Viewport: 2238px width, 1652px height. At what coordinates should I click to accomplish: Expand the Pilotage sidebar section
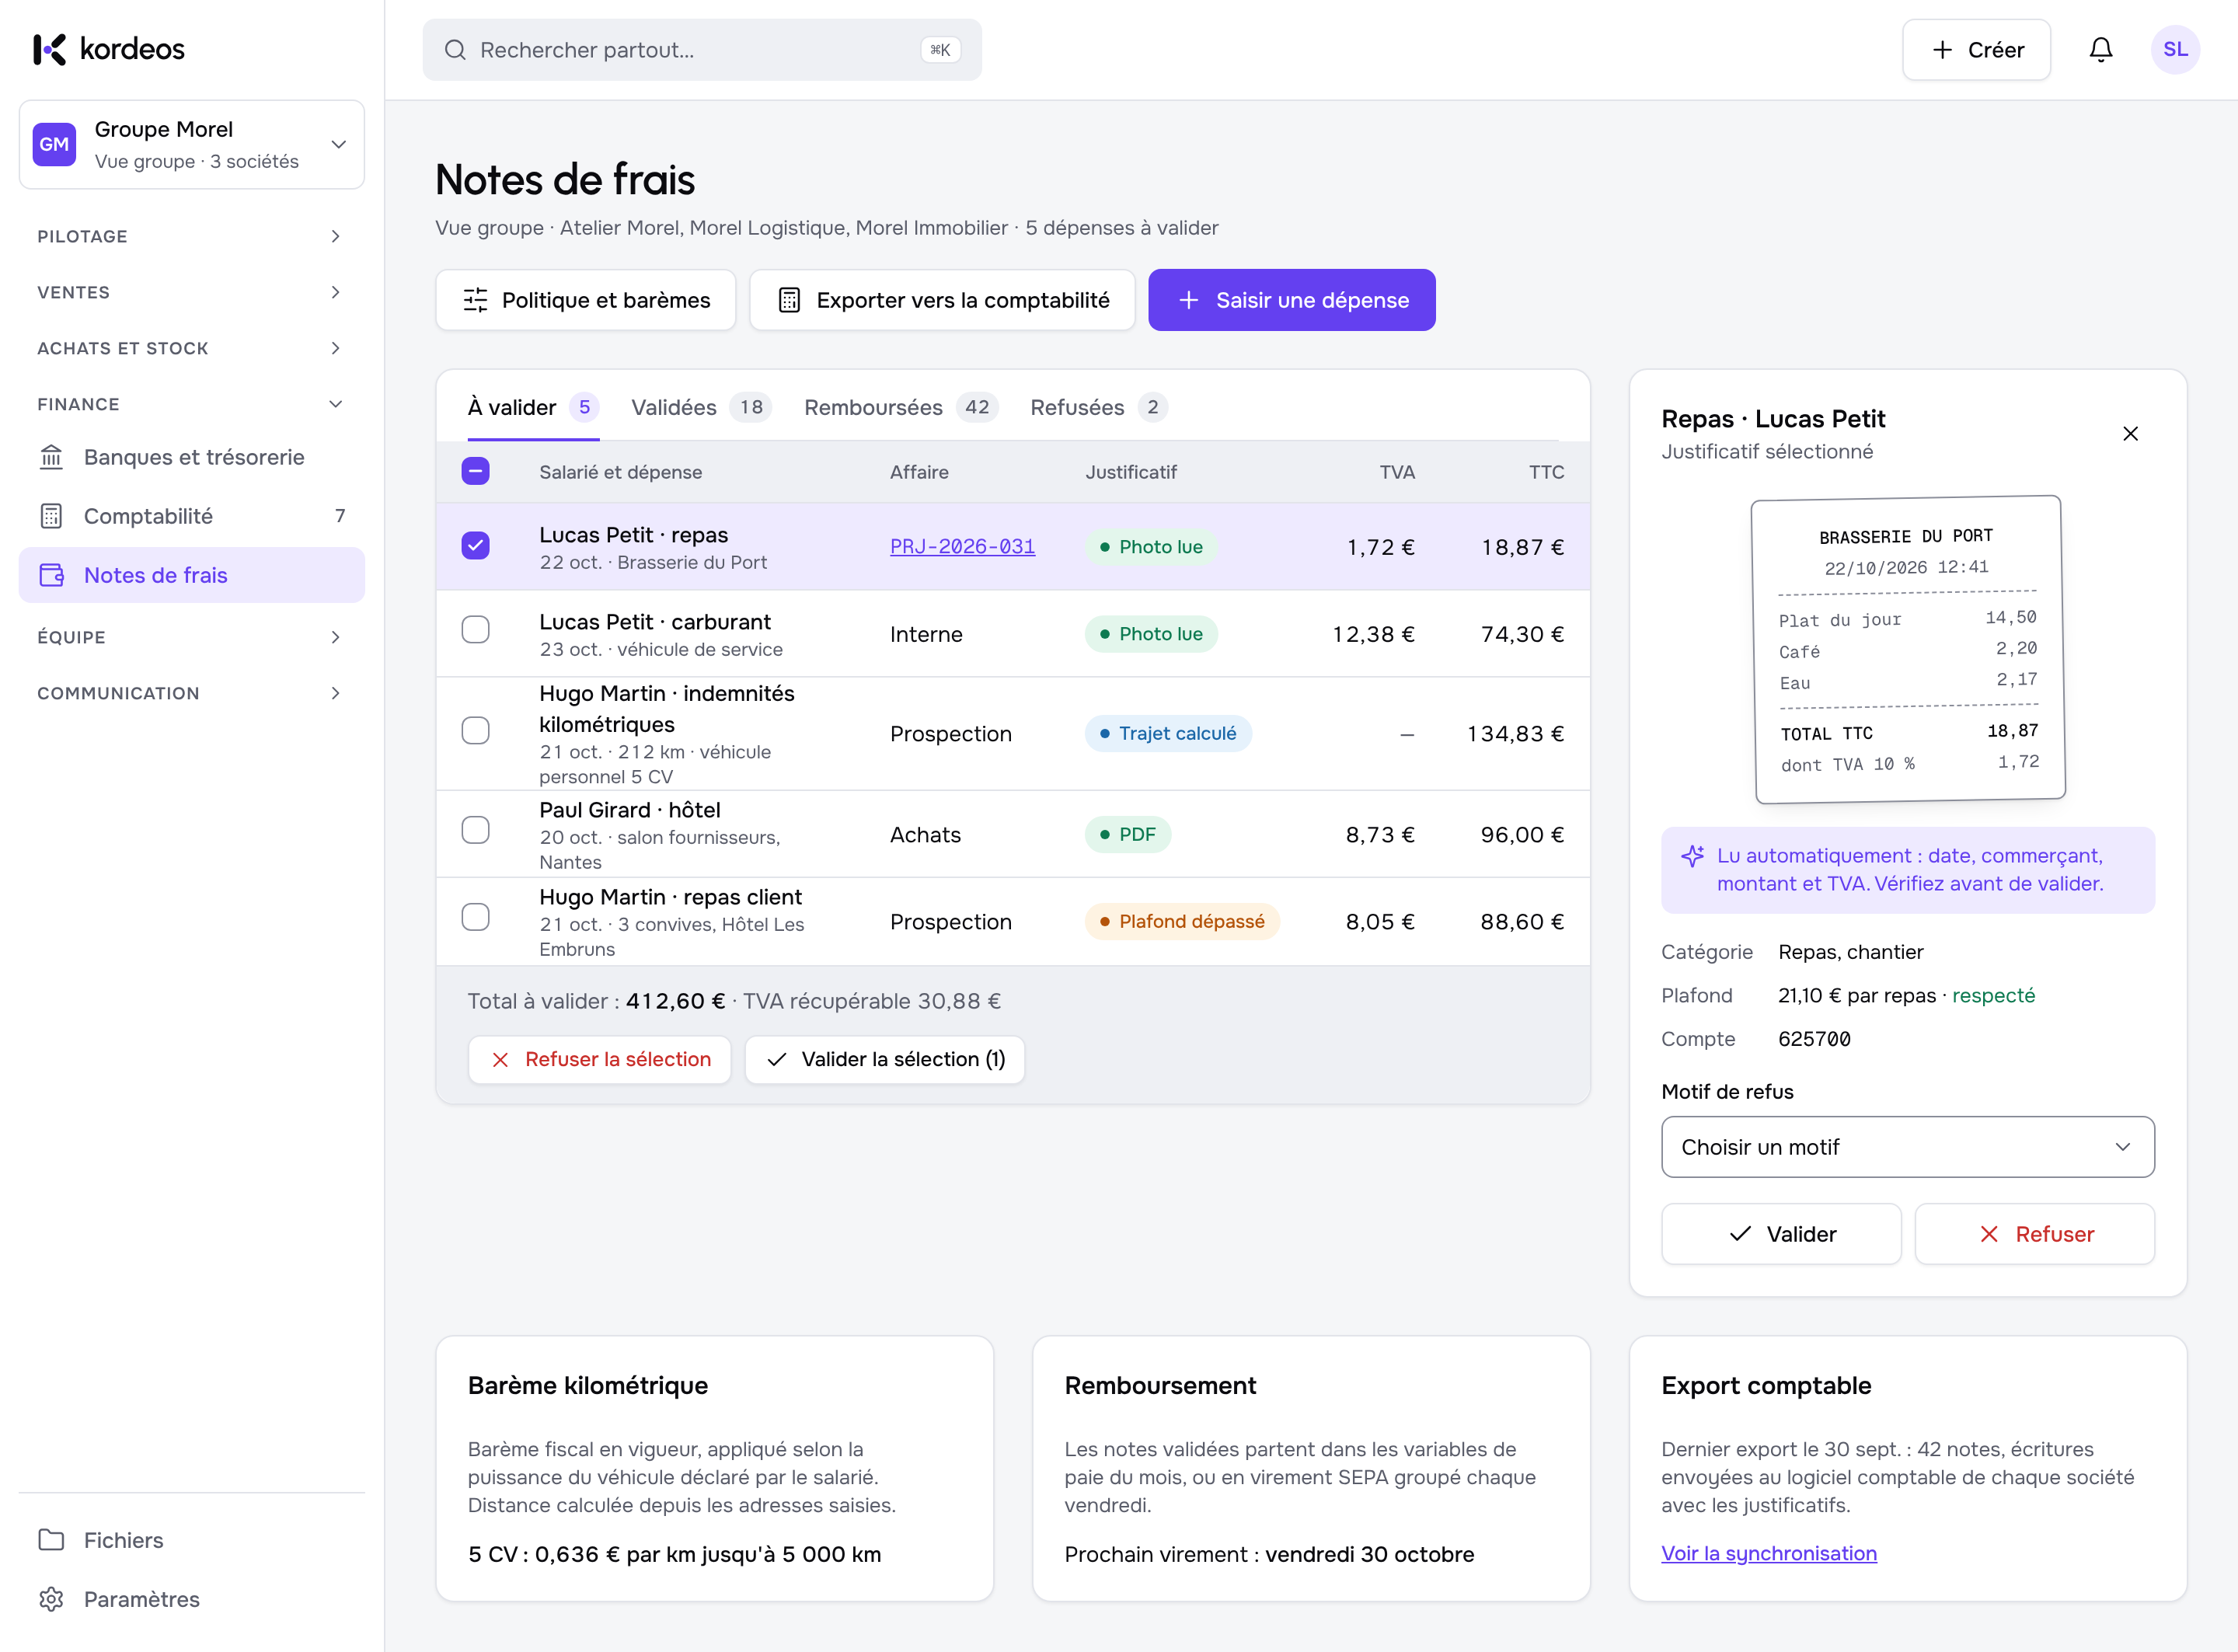192,236
